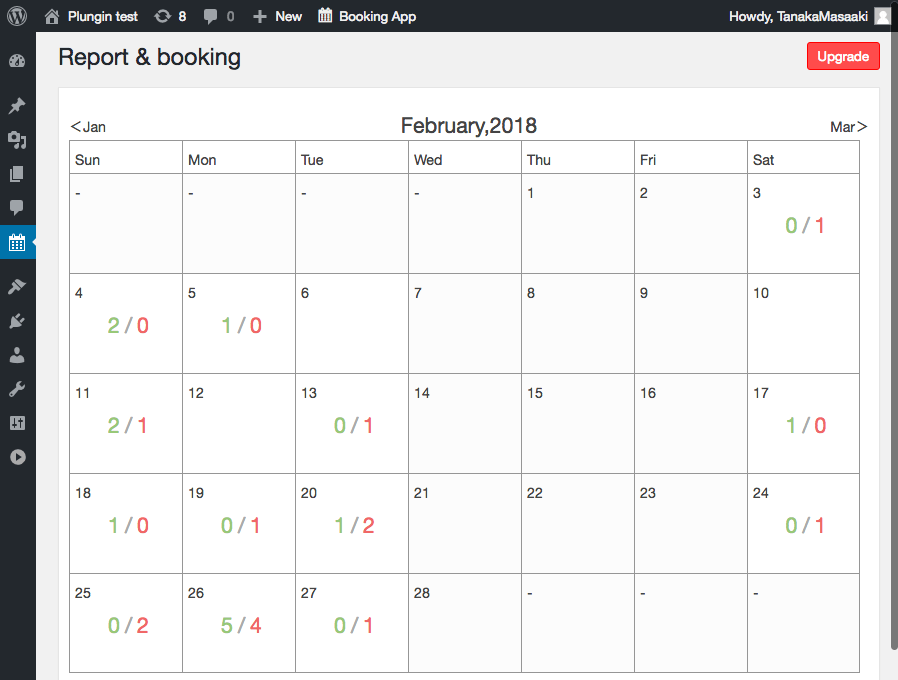This screenshot has width=898, height=680.
Task: Open Settings sliders icon in sidebar
Action: 17,423
